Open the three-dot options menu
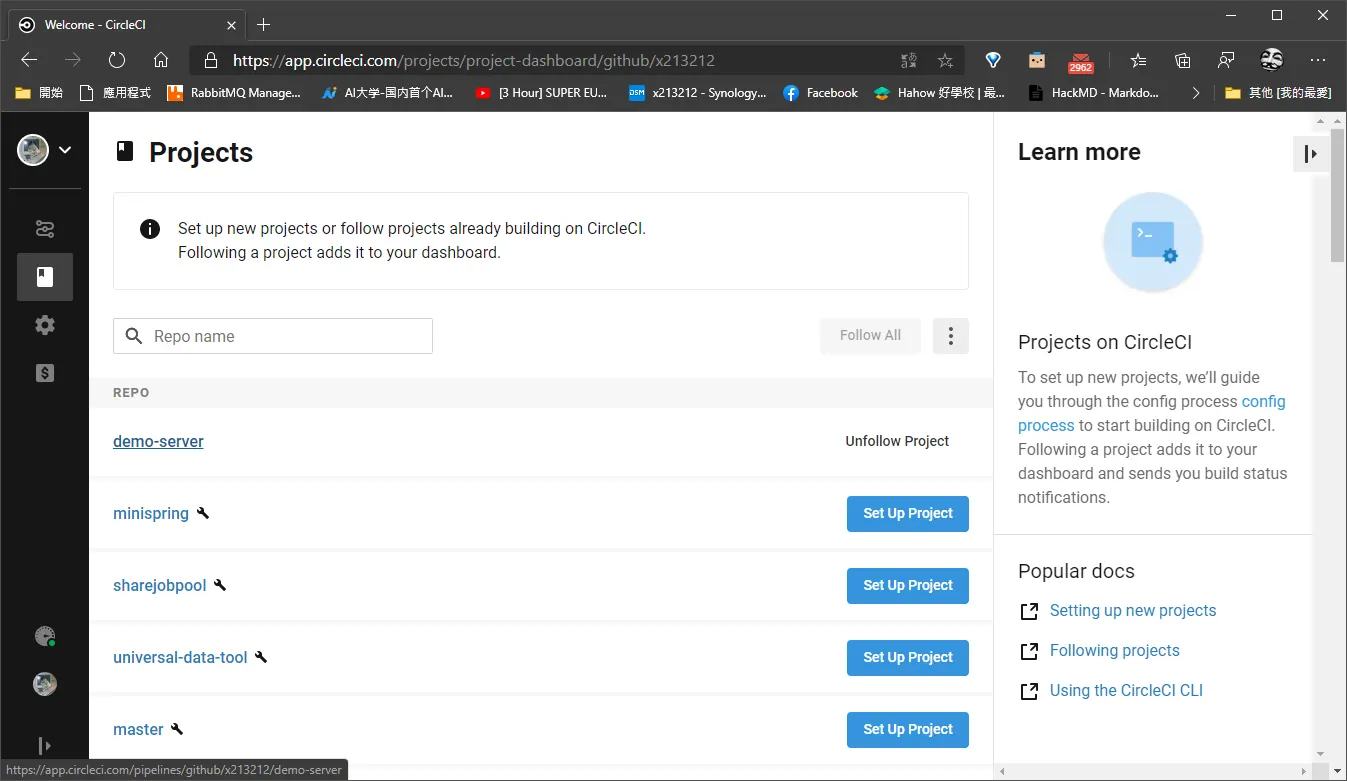The height and width of the screenshot is (781, 1347). [951, 336]
